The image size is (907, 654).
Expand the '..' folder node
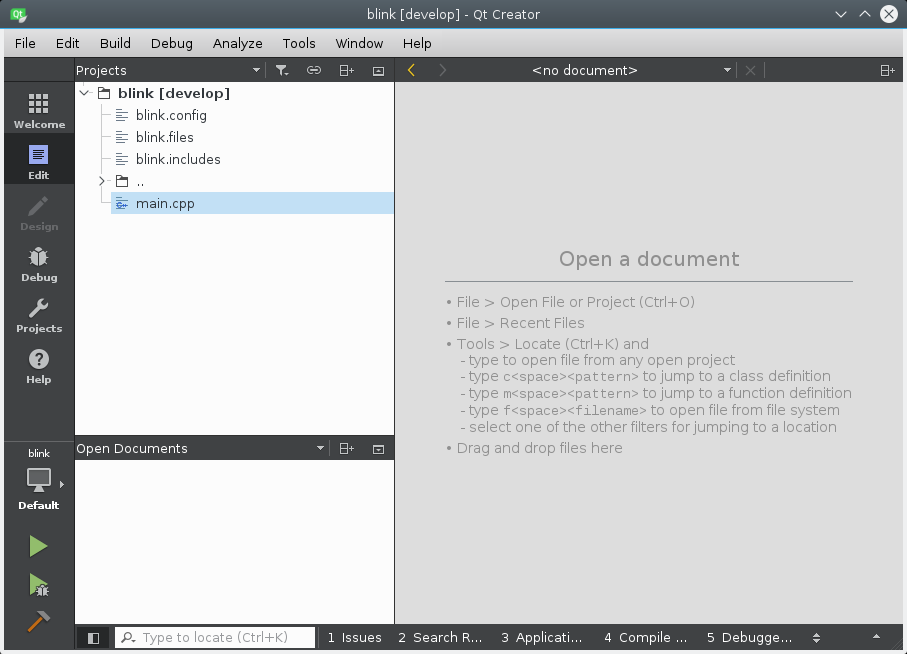click(x=102, y=182)
